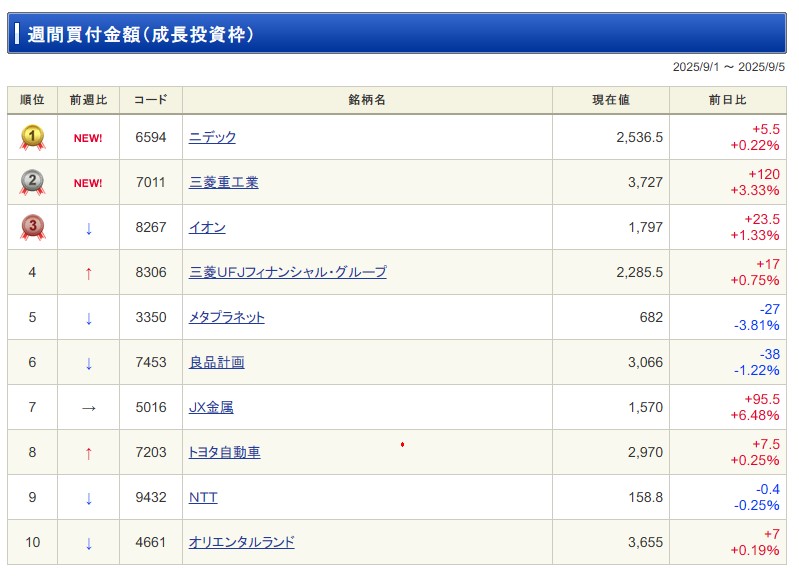Viewport: 799px width, 576px height.
Task: Open the JX金属 stock link
Action: pyautogui.click(x=211, y=407)
